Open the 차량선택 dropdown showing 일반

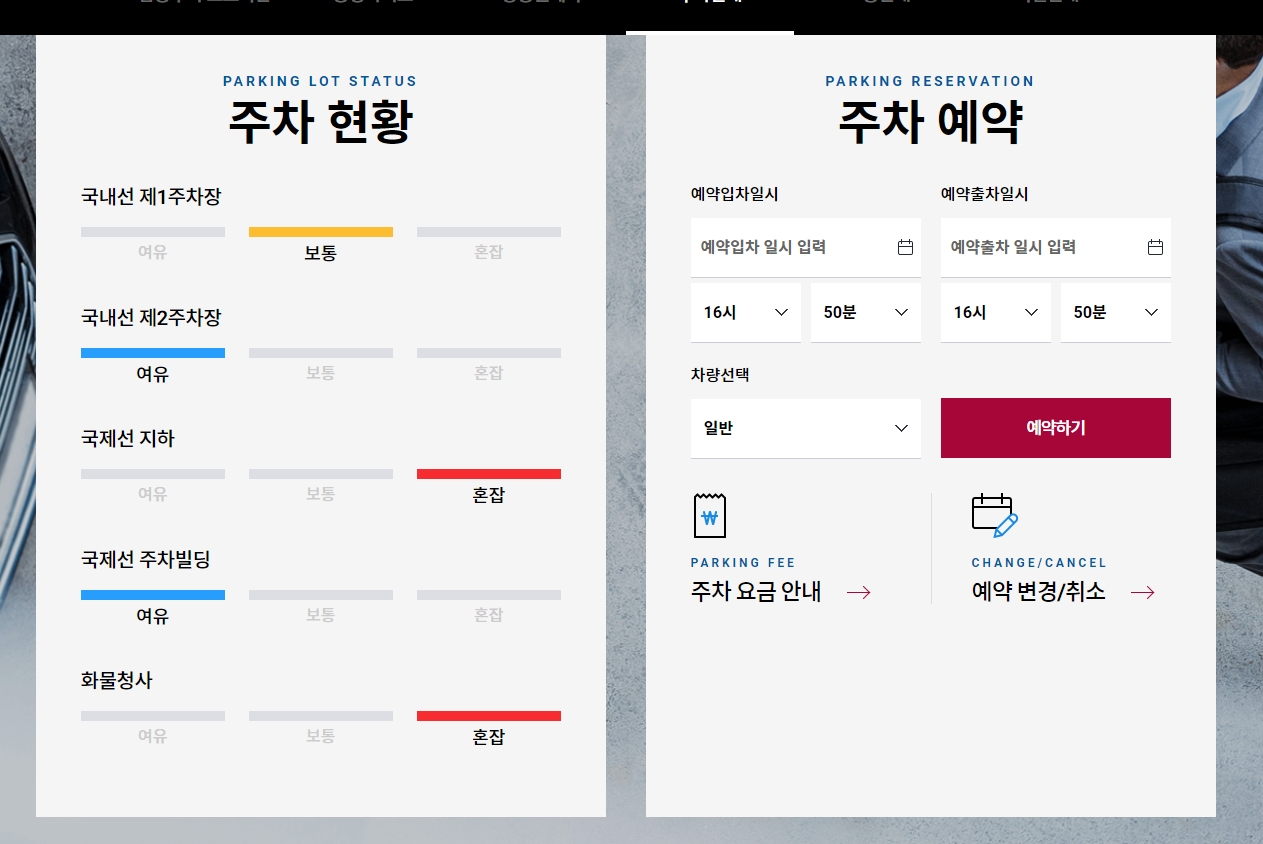(805, 428)
